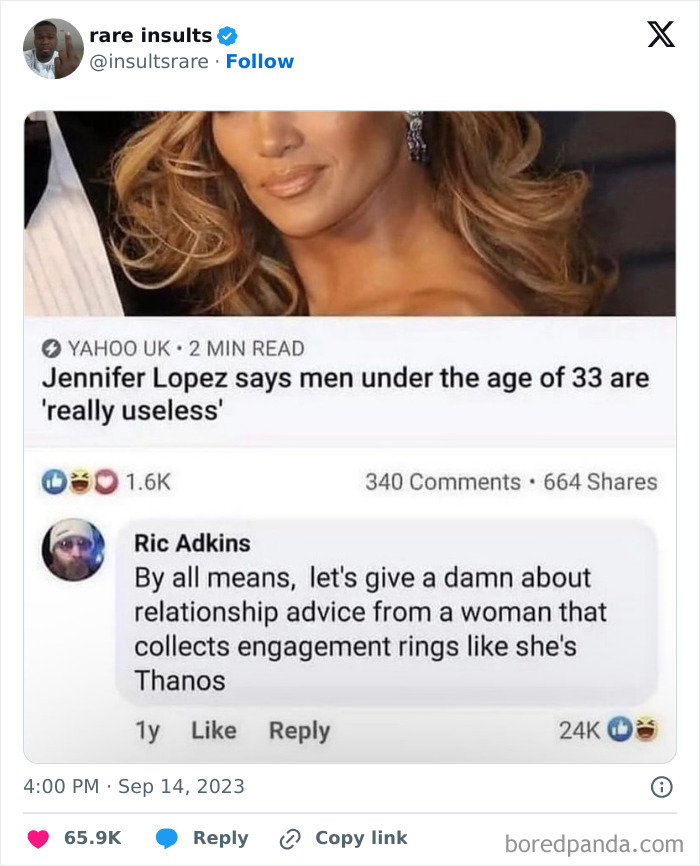Open the Jennifer Lopez article headline

(345, 394)
